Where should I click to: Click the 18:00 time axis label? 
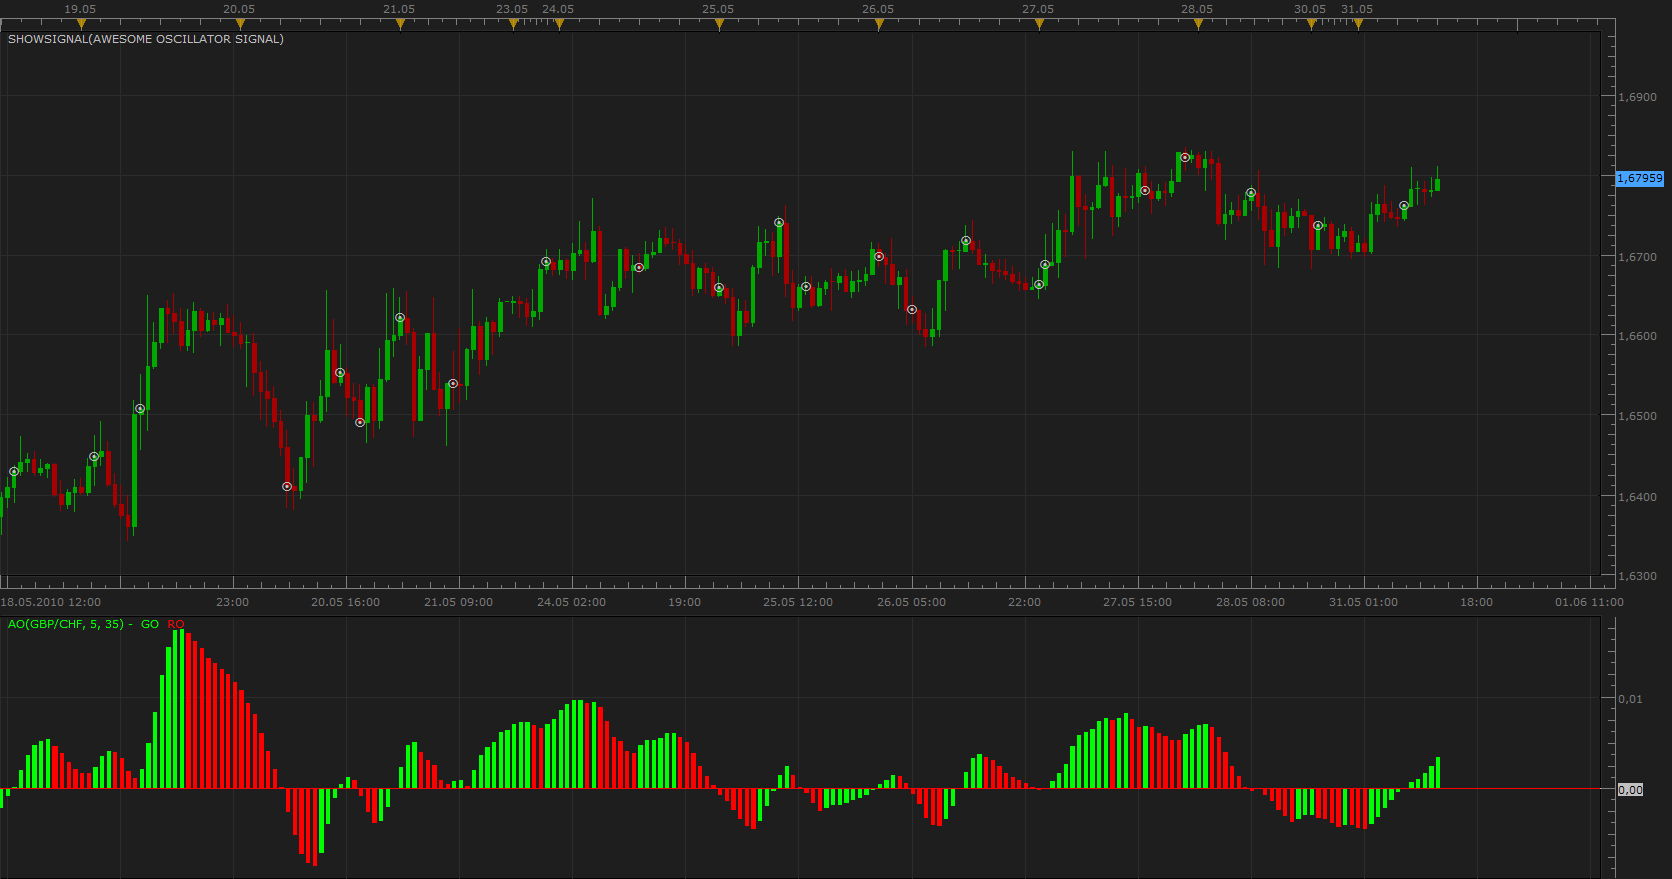[1477, 602]
